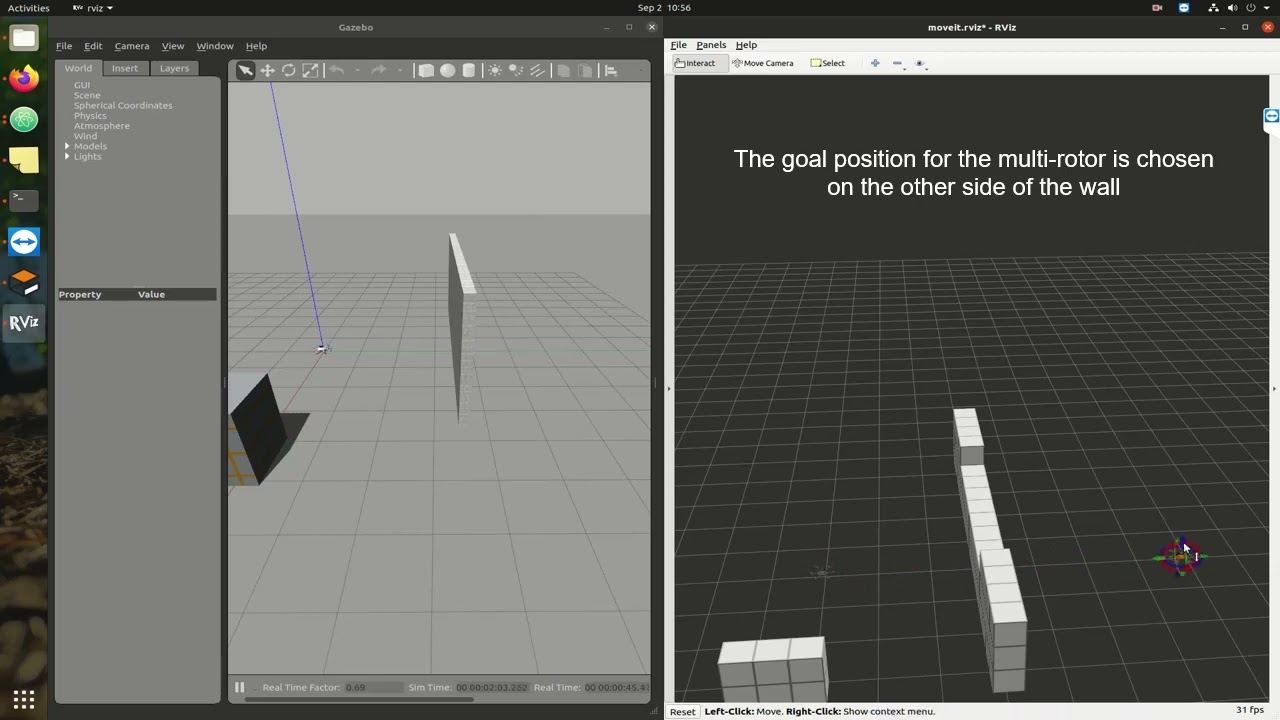Image resolution: width=1280 pixels, height=720 pixels.
Task: Click the goal interactive marker in RViz
Action: point(1180,557)
